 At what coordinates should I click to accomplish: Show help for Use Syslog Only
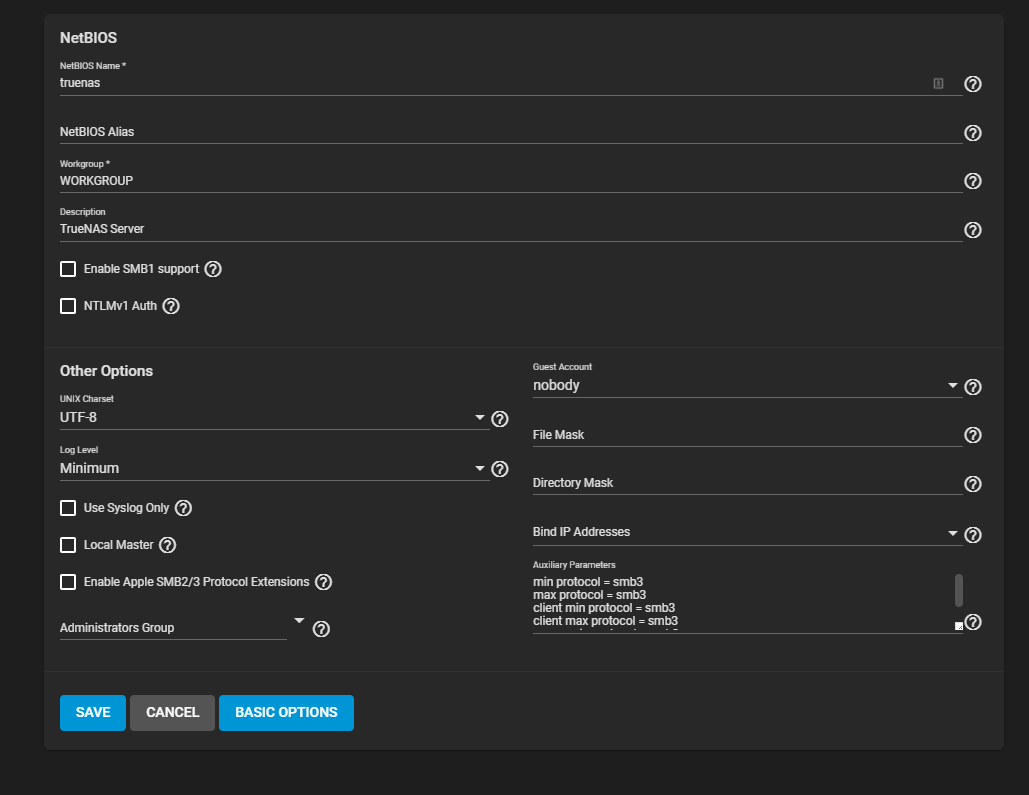183,508
